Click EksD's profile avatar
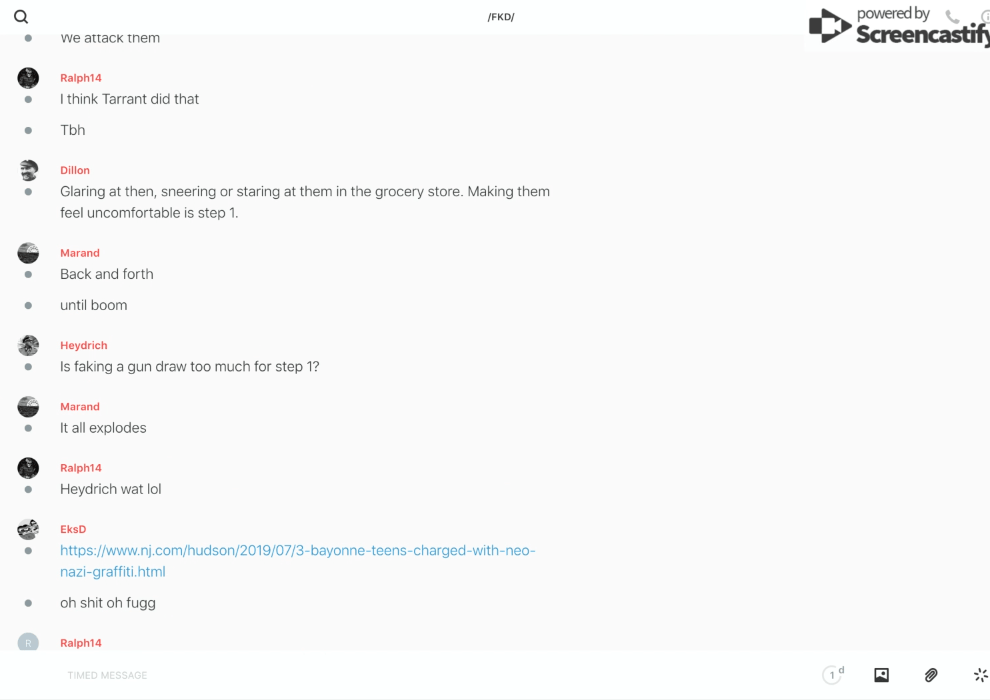Screen dimensions: 990x700 click(x=28, y=529)
